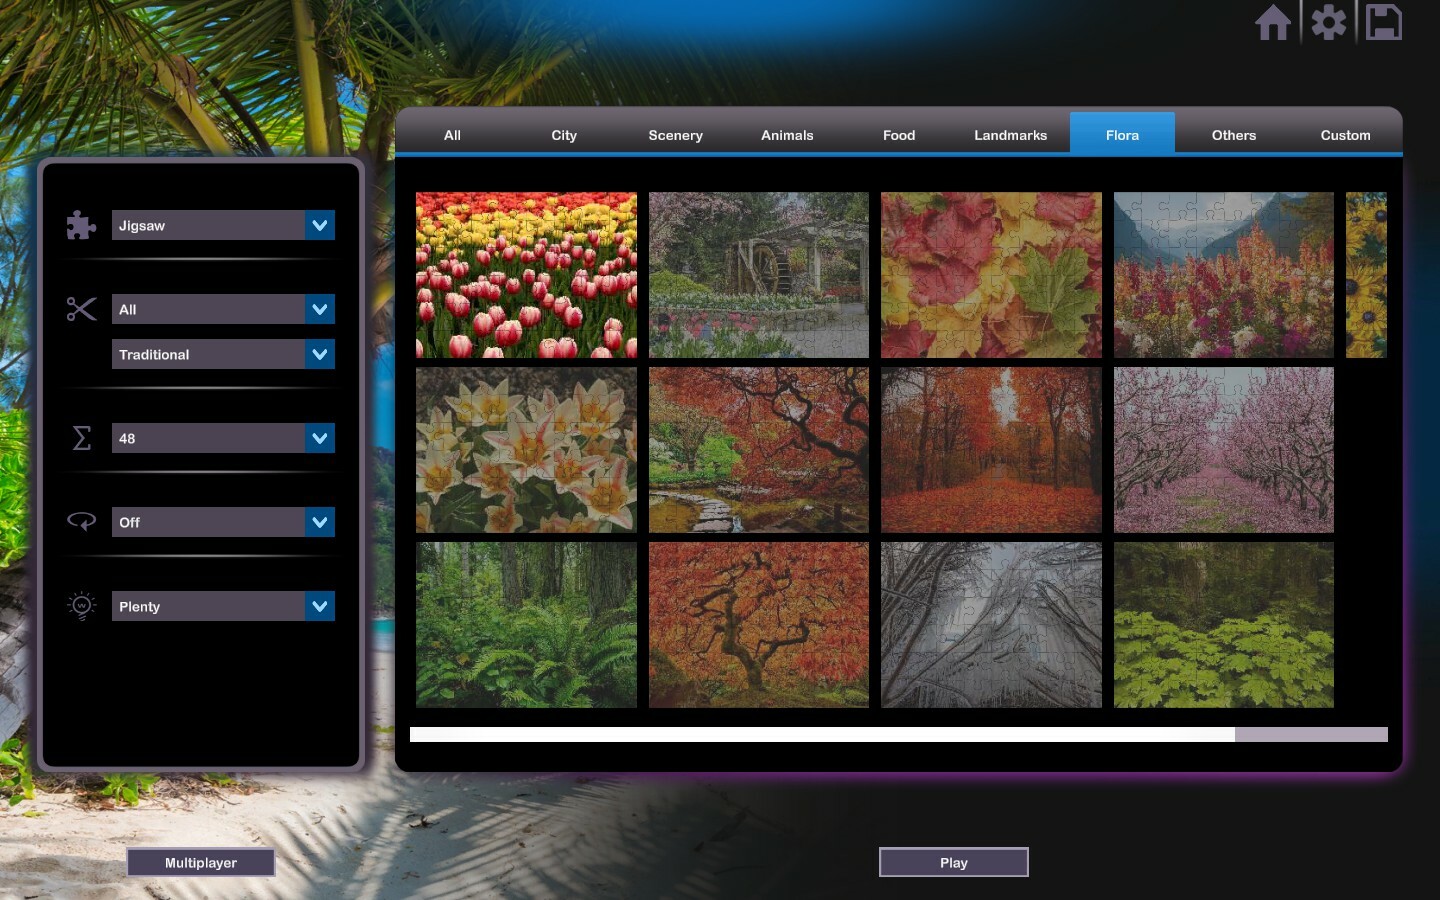Click the hint lightbulb icon

pos(81,605)
